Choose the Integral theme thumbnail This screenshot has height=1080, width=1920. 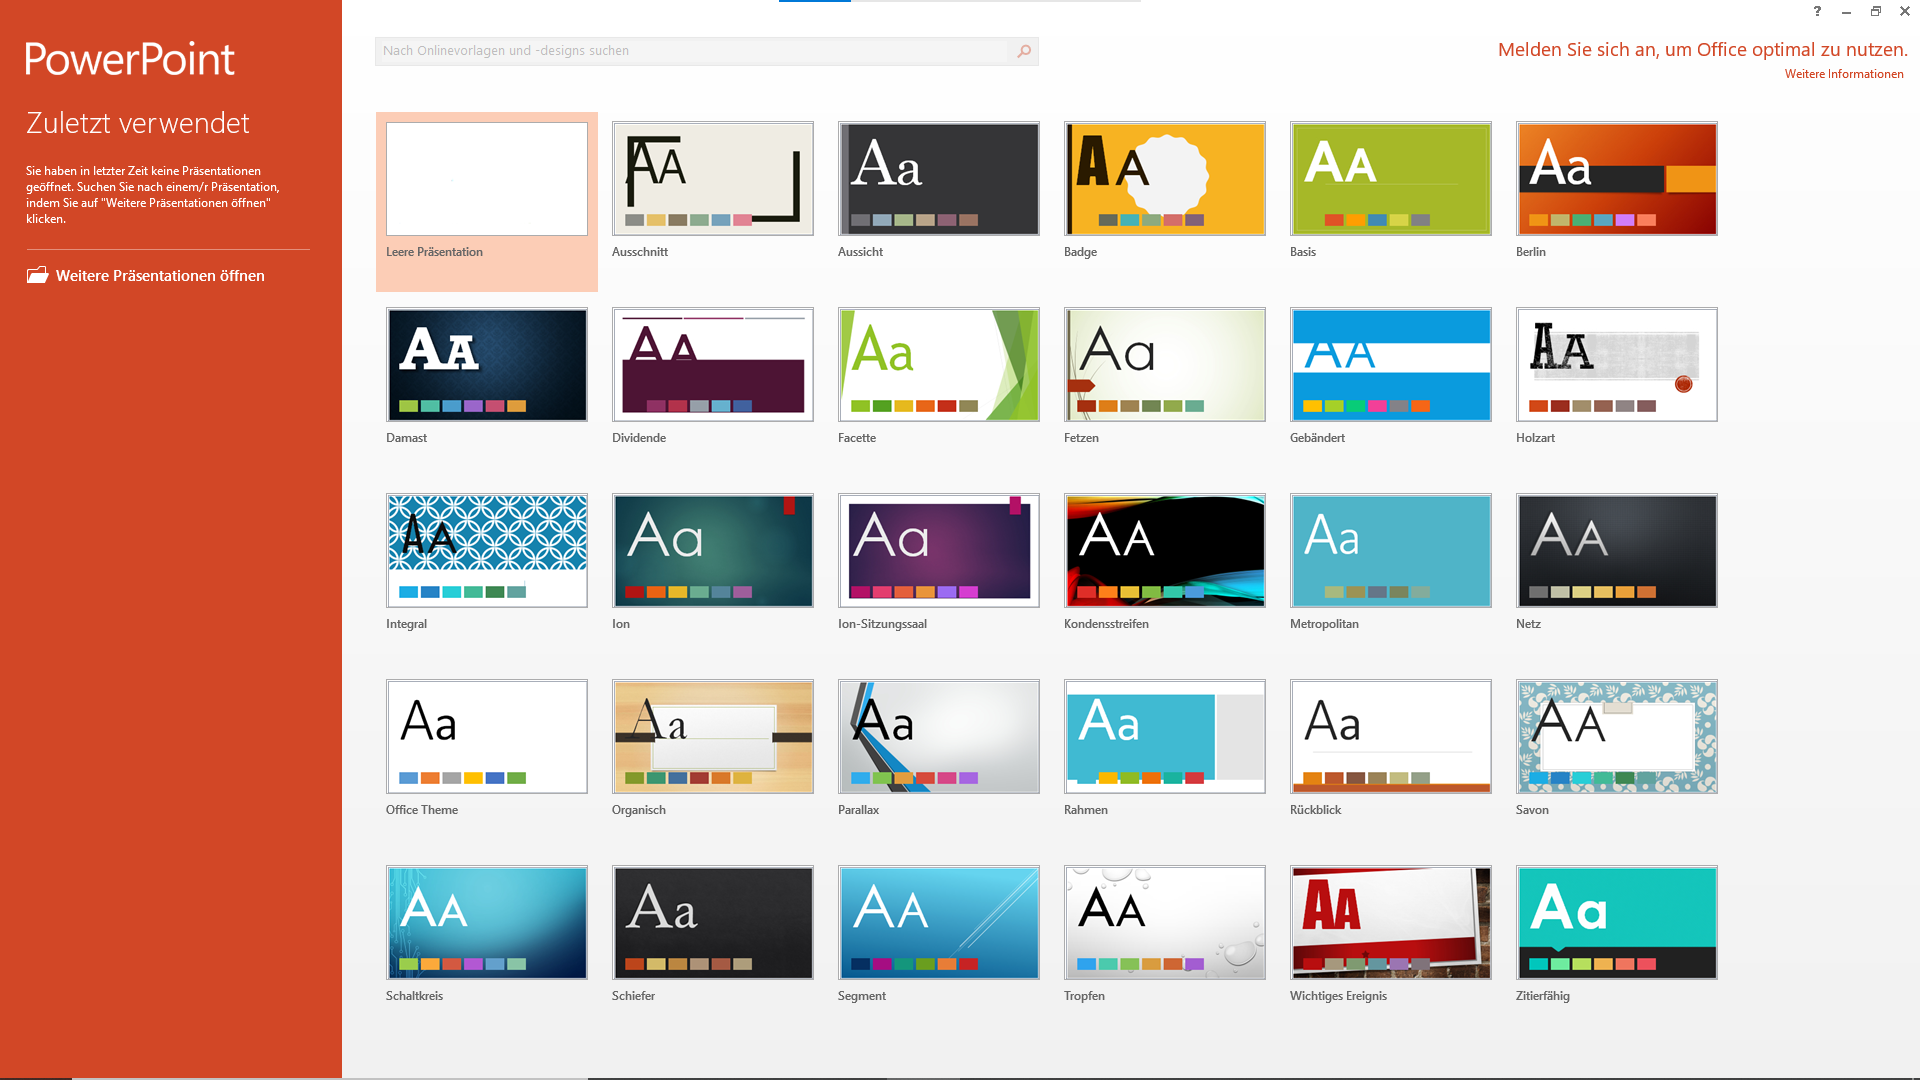coord(487,551)
